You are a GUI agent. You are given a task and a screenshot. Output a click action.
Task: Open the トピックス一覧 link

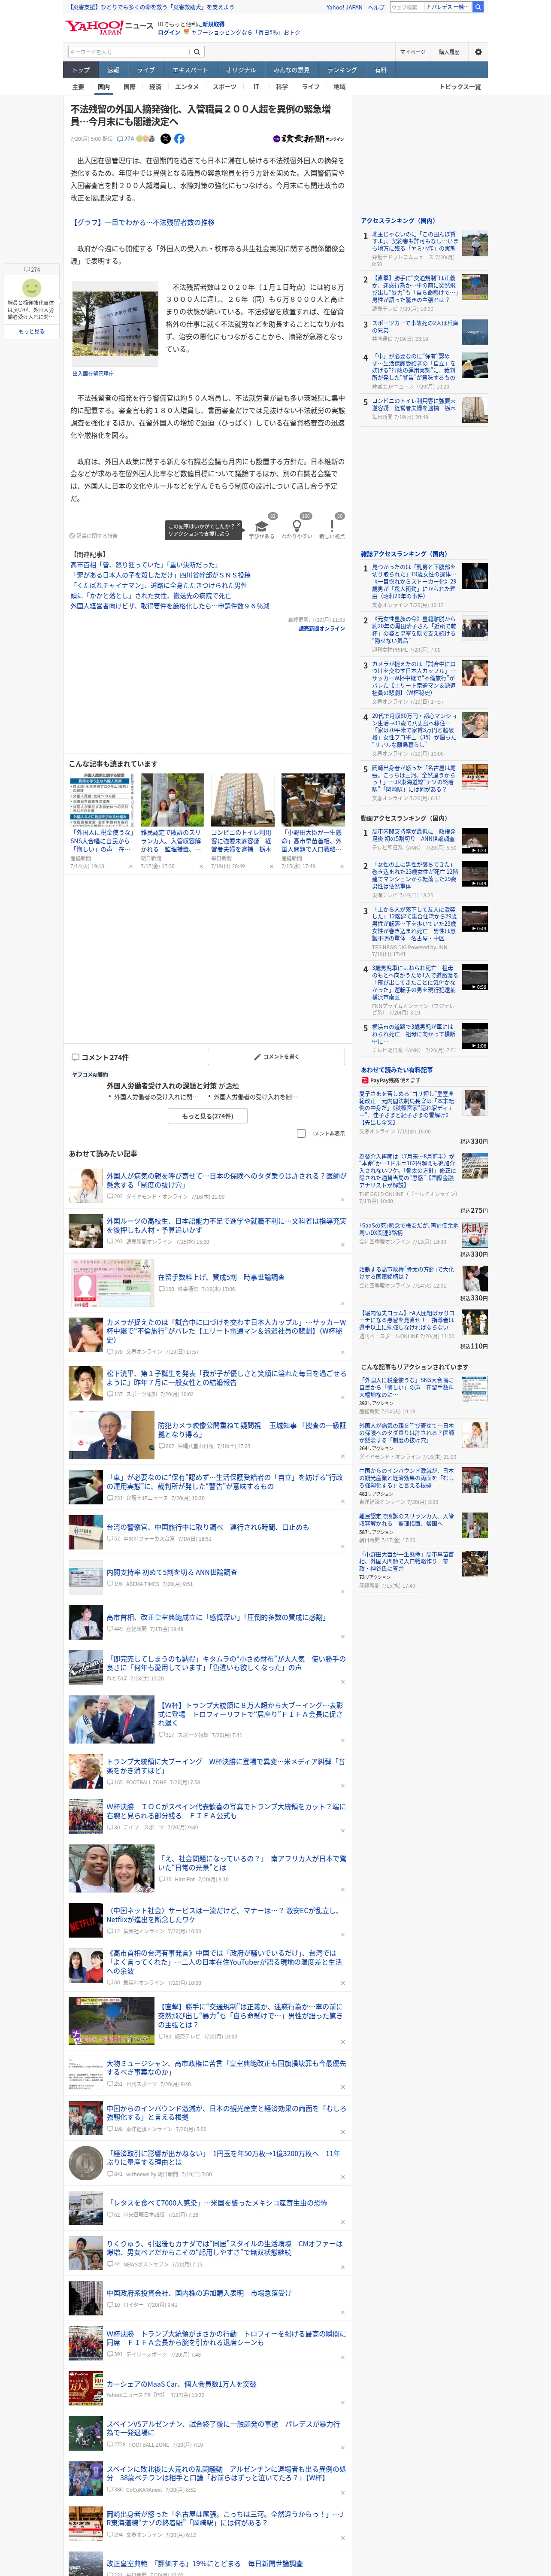click(x=460, y=87)
